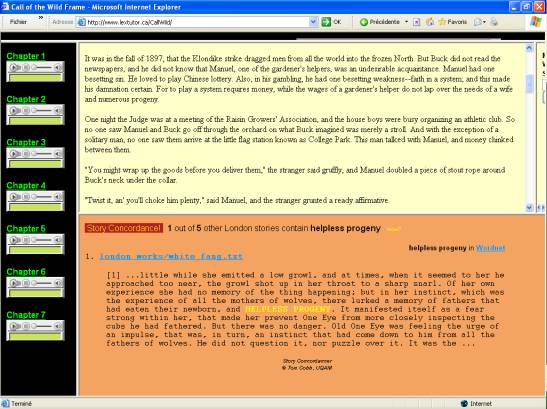Click the Chapter 4 volume slider
The height and width of the screenshot is (409, 547).
42,197
